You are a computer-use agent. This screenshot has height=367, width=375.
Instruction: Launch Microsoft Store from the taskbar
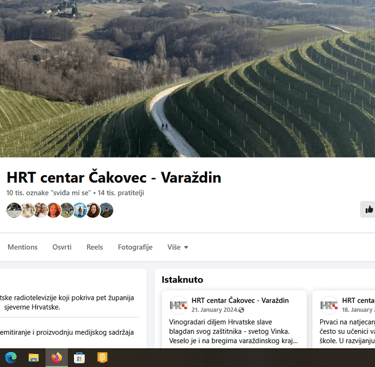point(79,358)
